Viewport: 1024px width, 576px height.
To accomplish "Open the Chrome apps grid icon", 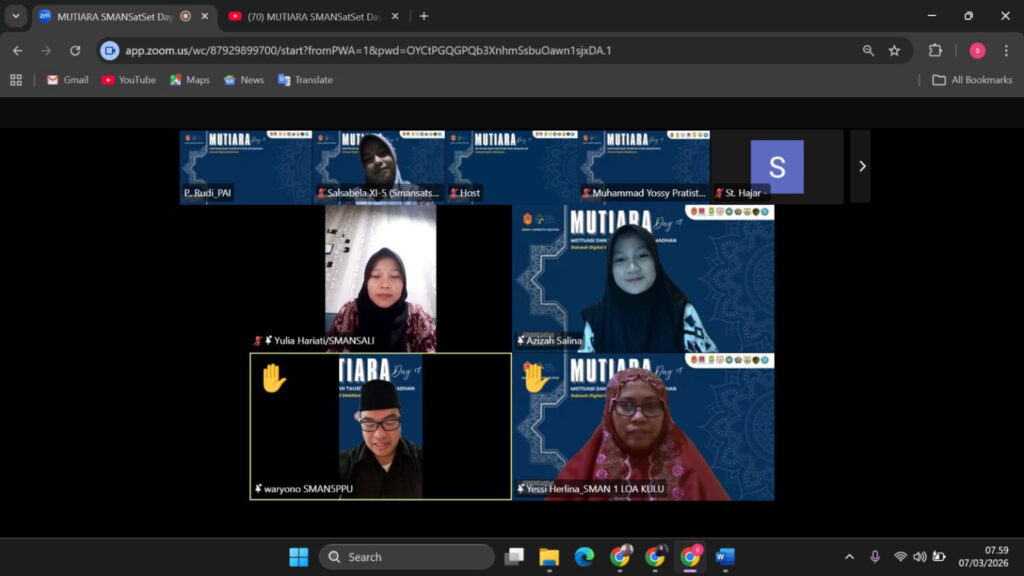I will click(16, 80).
